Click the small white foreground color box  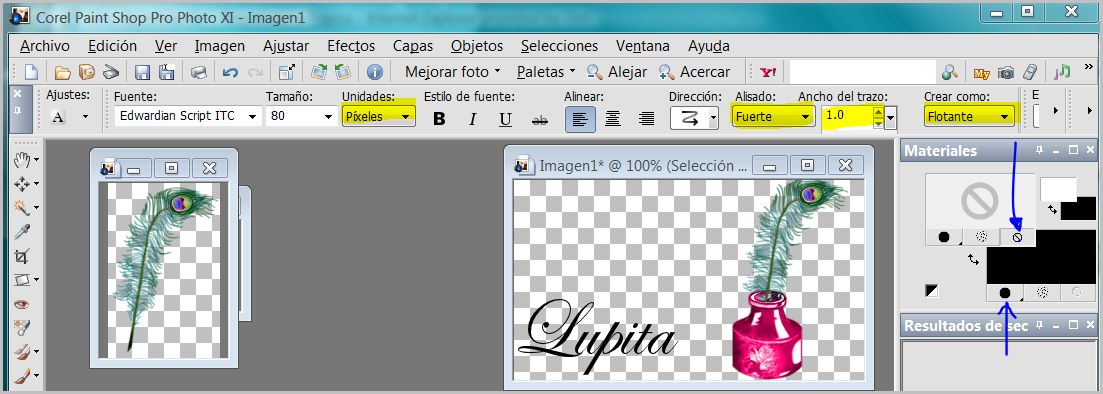[x=1058, y=189]
